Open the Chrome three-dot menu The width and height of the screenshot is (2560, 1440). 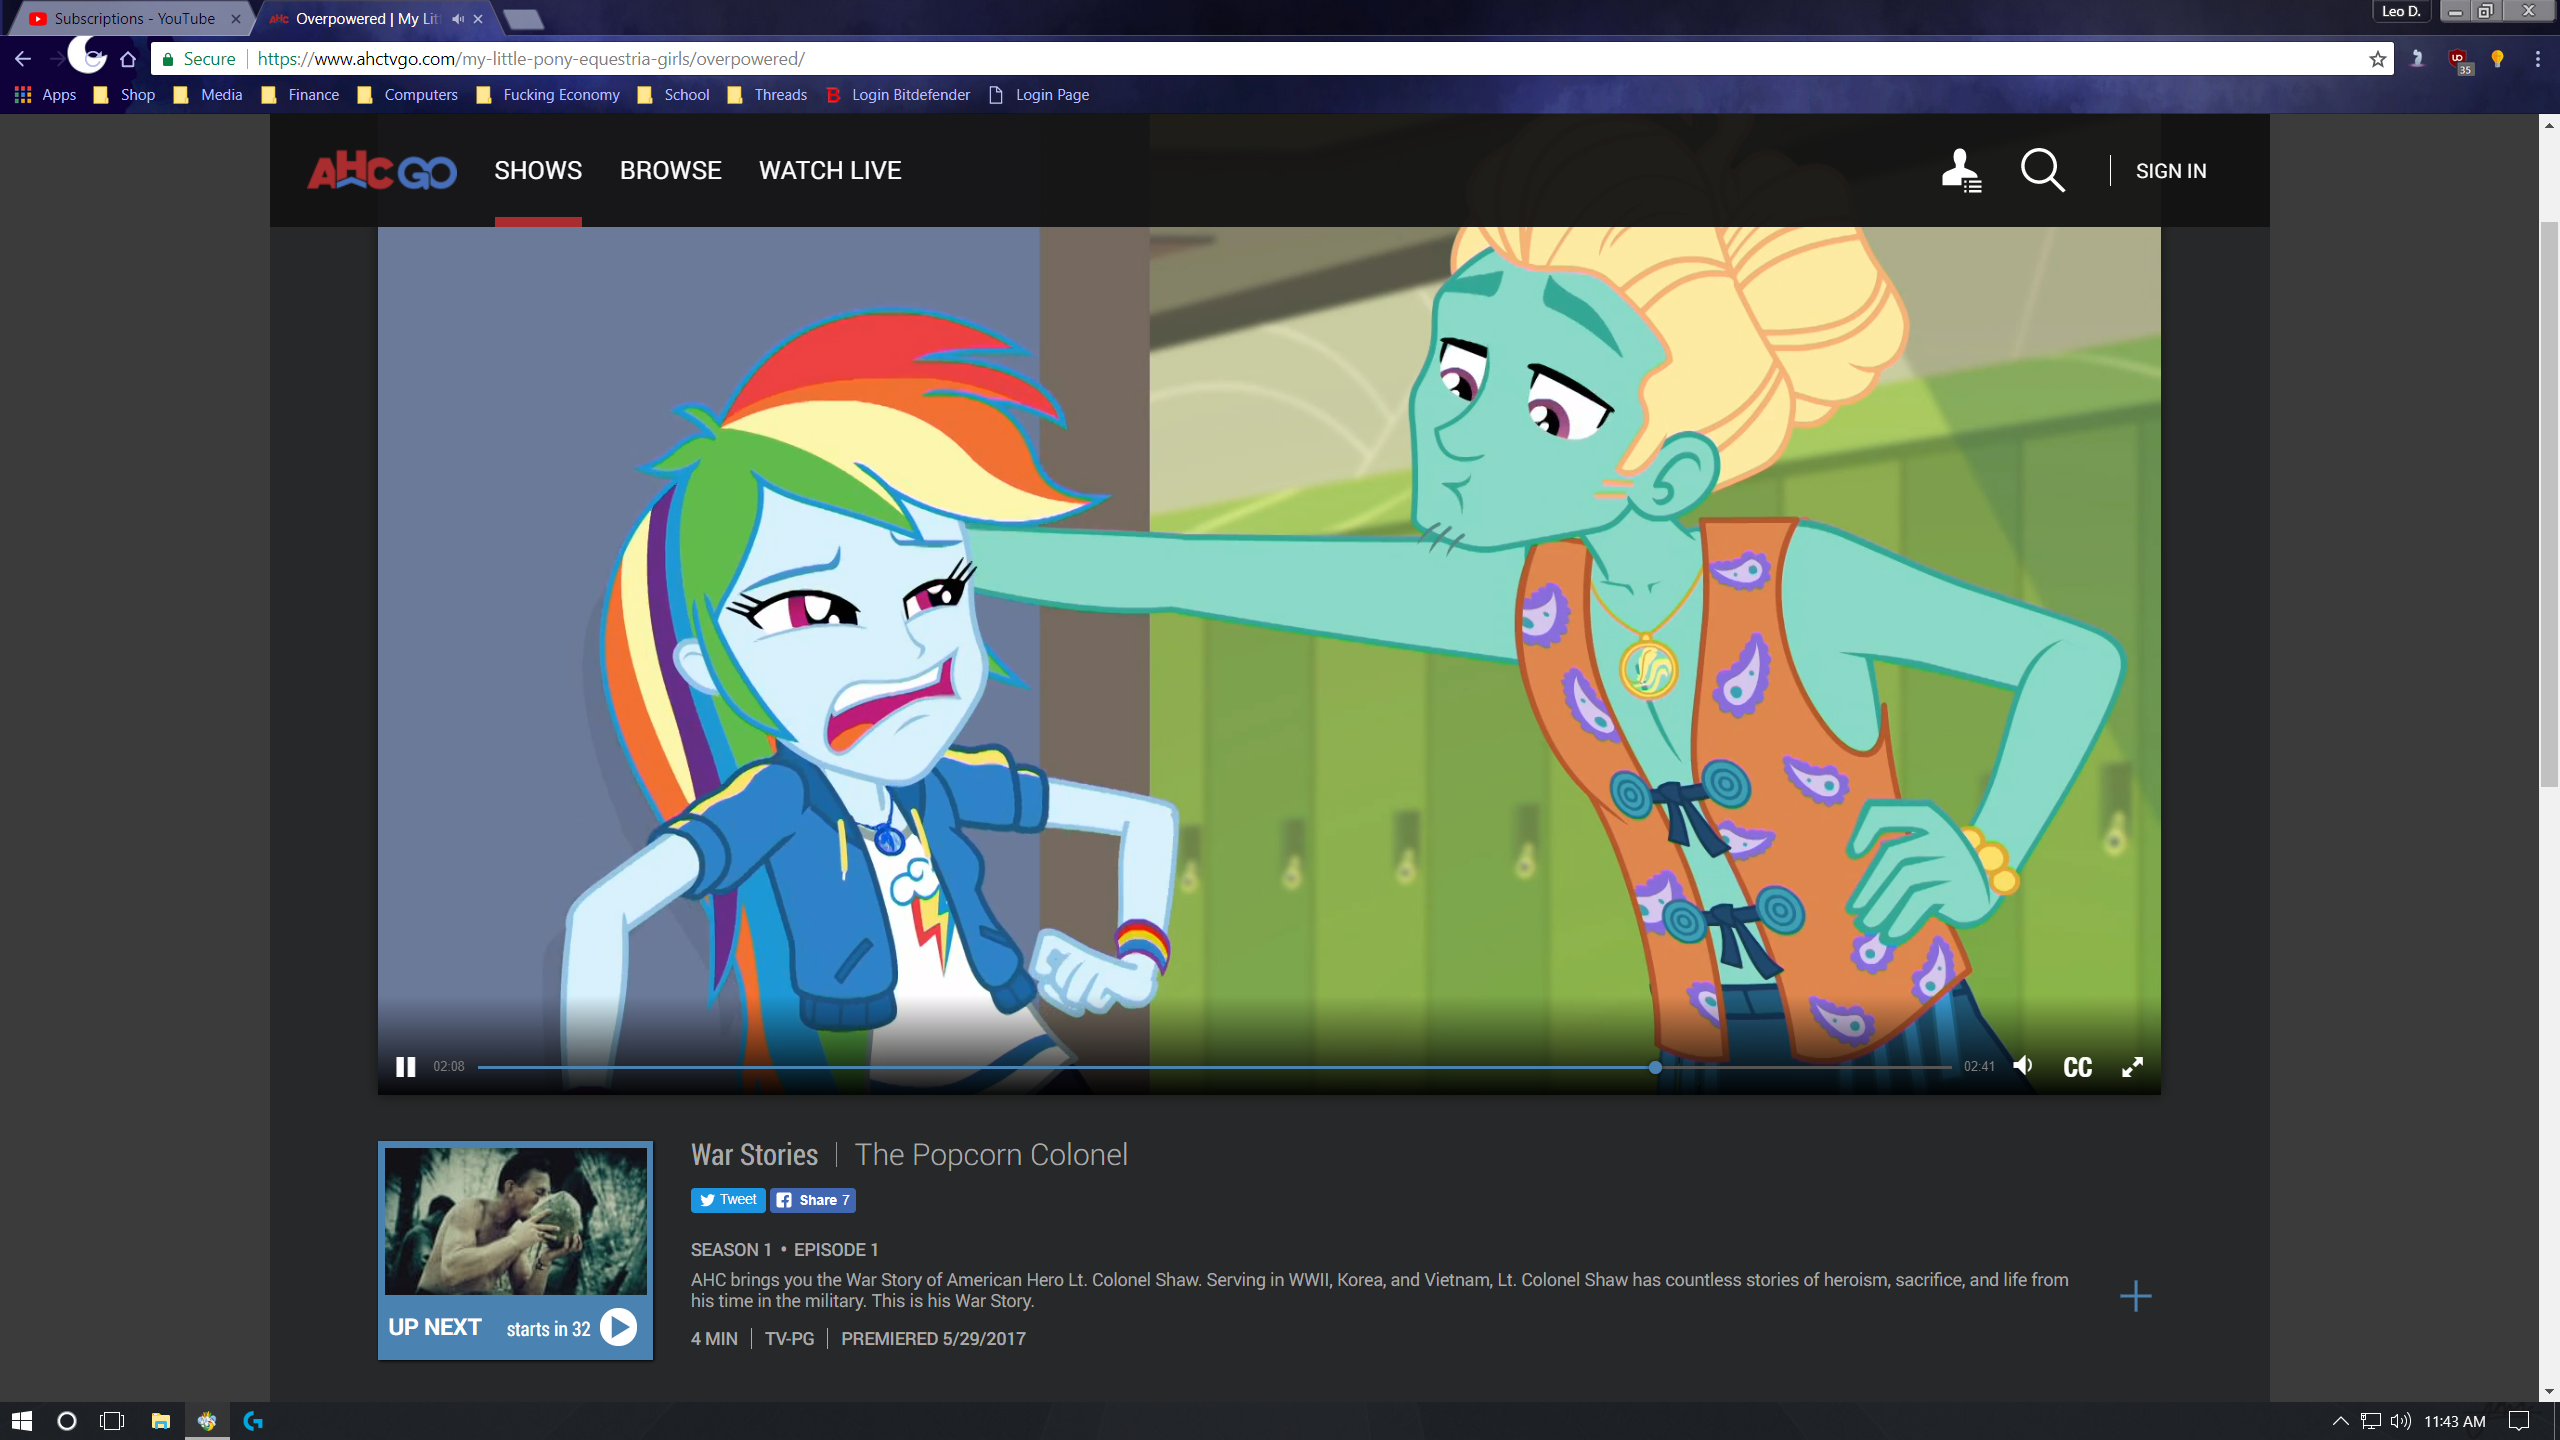point(2537,59)
